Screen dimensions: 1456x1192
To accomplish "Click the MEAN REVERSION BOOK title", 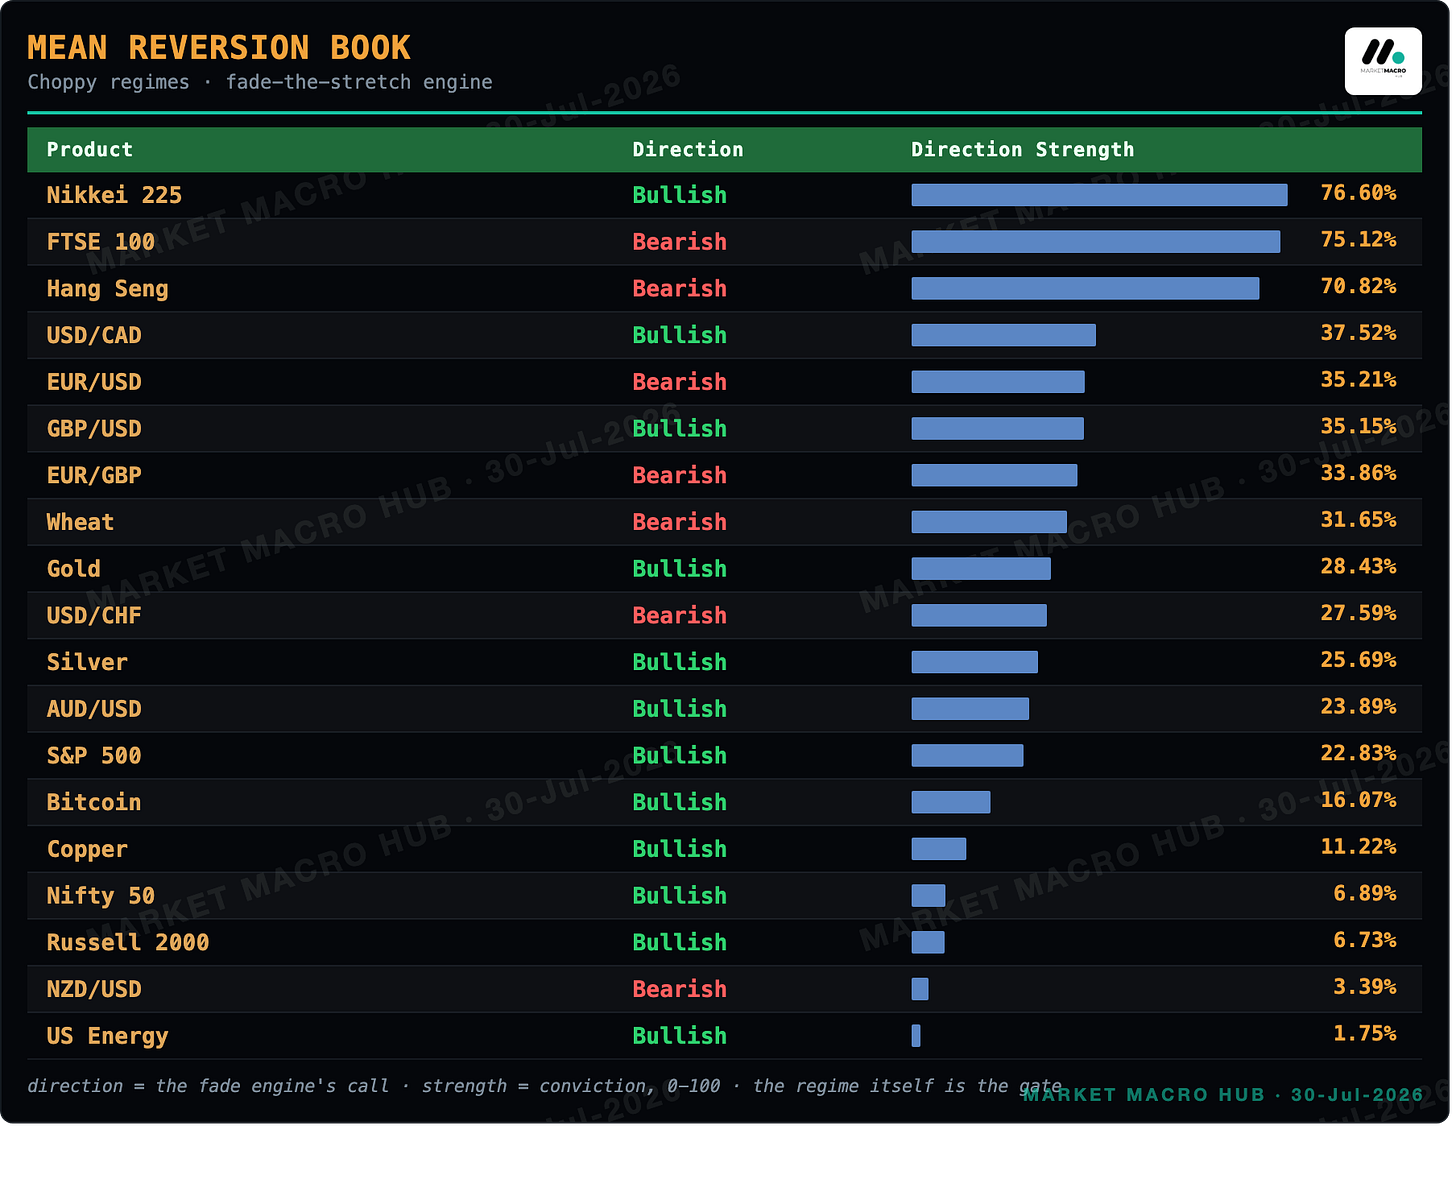I will coord(219,48).
